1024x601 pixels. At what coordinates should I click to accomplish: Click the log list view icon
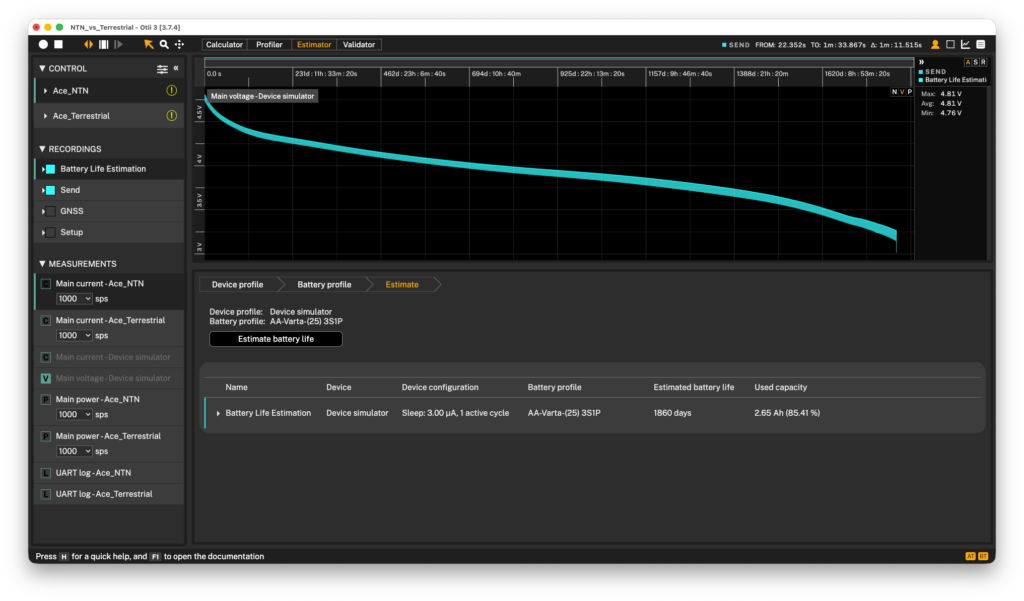[x=980, y=44]
